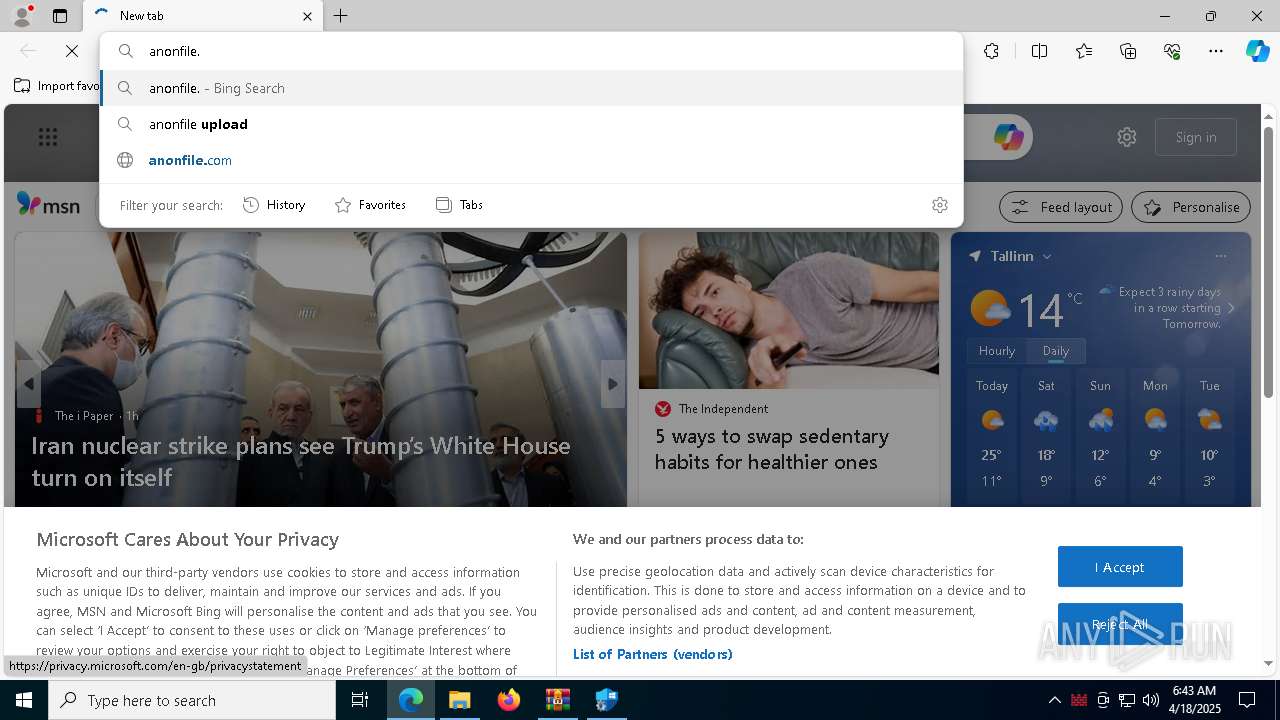Close the New tab tab
Image resolution: width=1280 pixels, height=720 pixels.
point(307,16)
